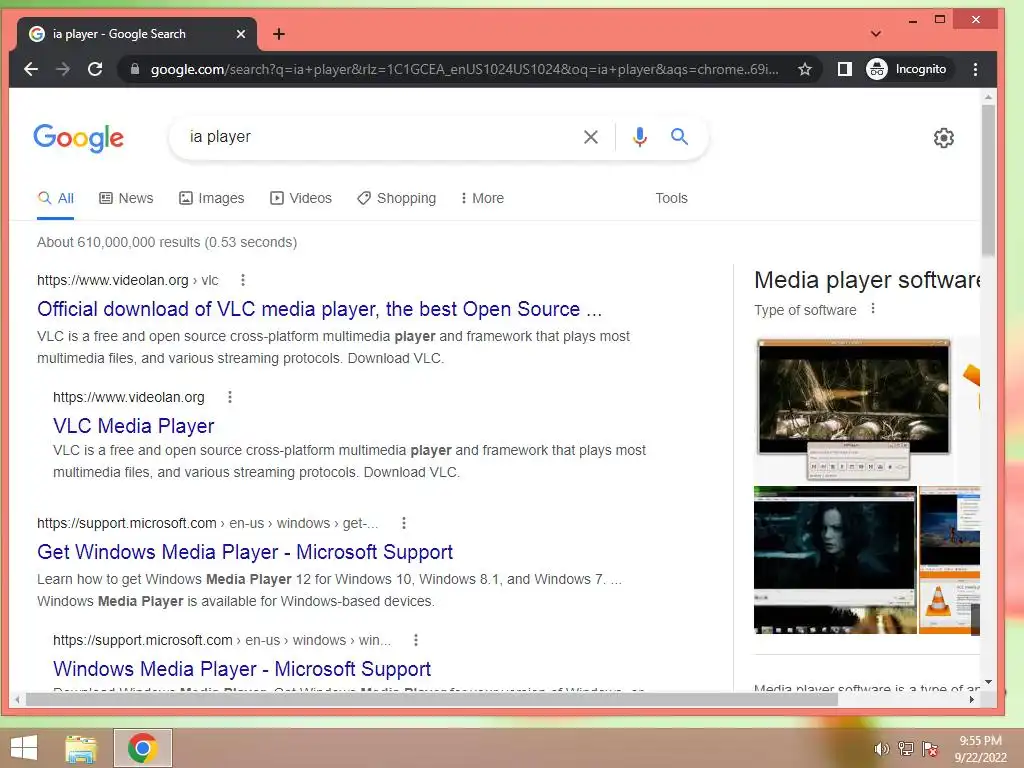Switch to the Shopping tab
Screen dimensions: 1024x768
tap(396, 198)
